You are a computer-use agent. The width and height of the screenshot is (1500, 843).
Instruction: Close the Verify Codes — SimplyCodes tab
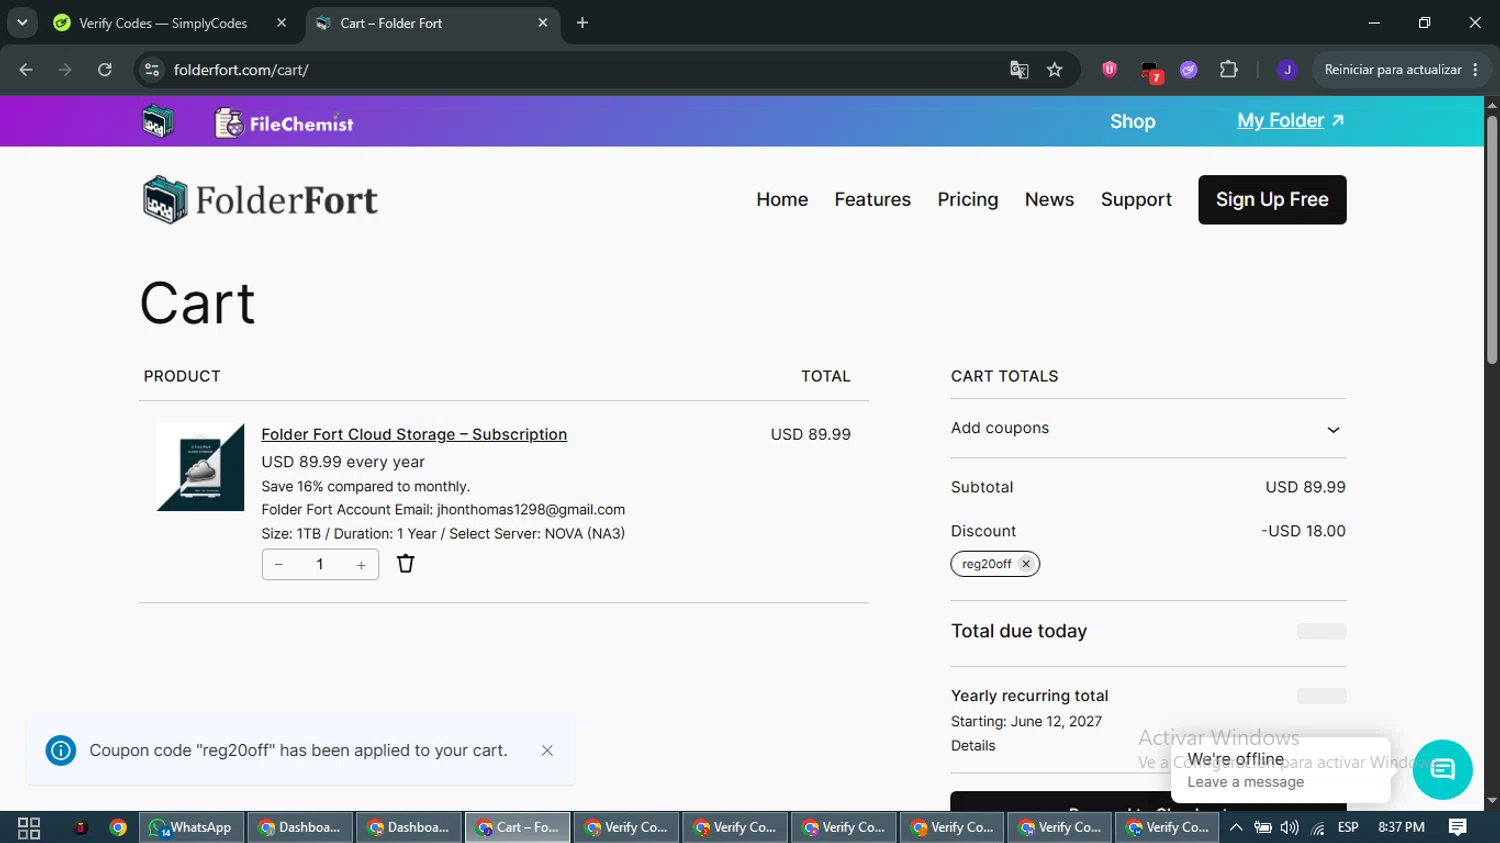click(x=282, y=23)
